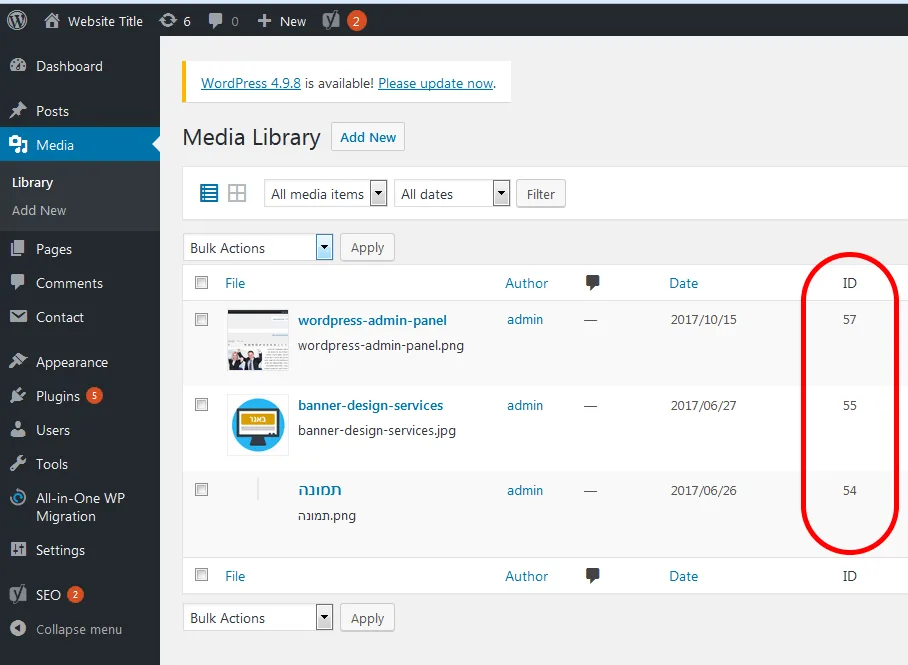908x665 pixels.
Task: Click the Appearance paintbrush icon
Action: pos(18,361)
